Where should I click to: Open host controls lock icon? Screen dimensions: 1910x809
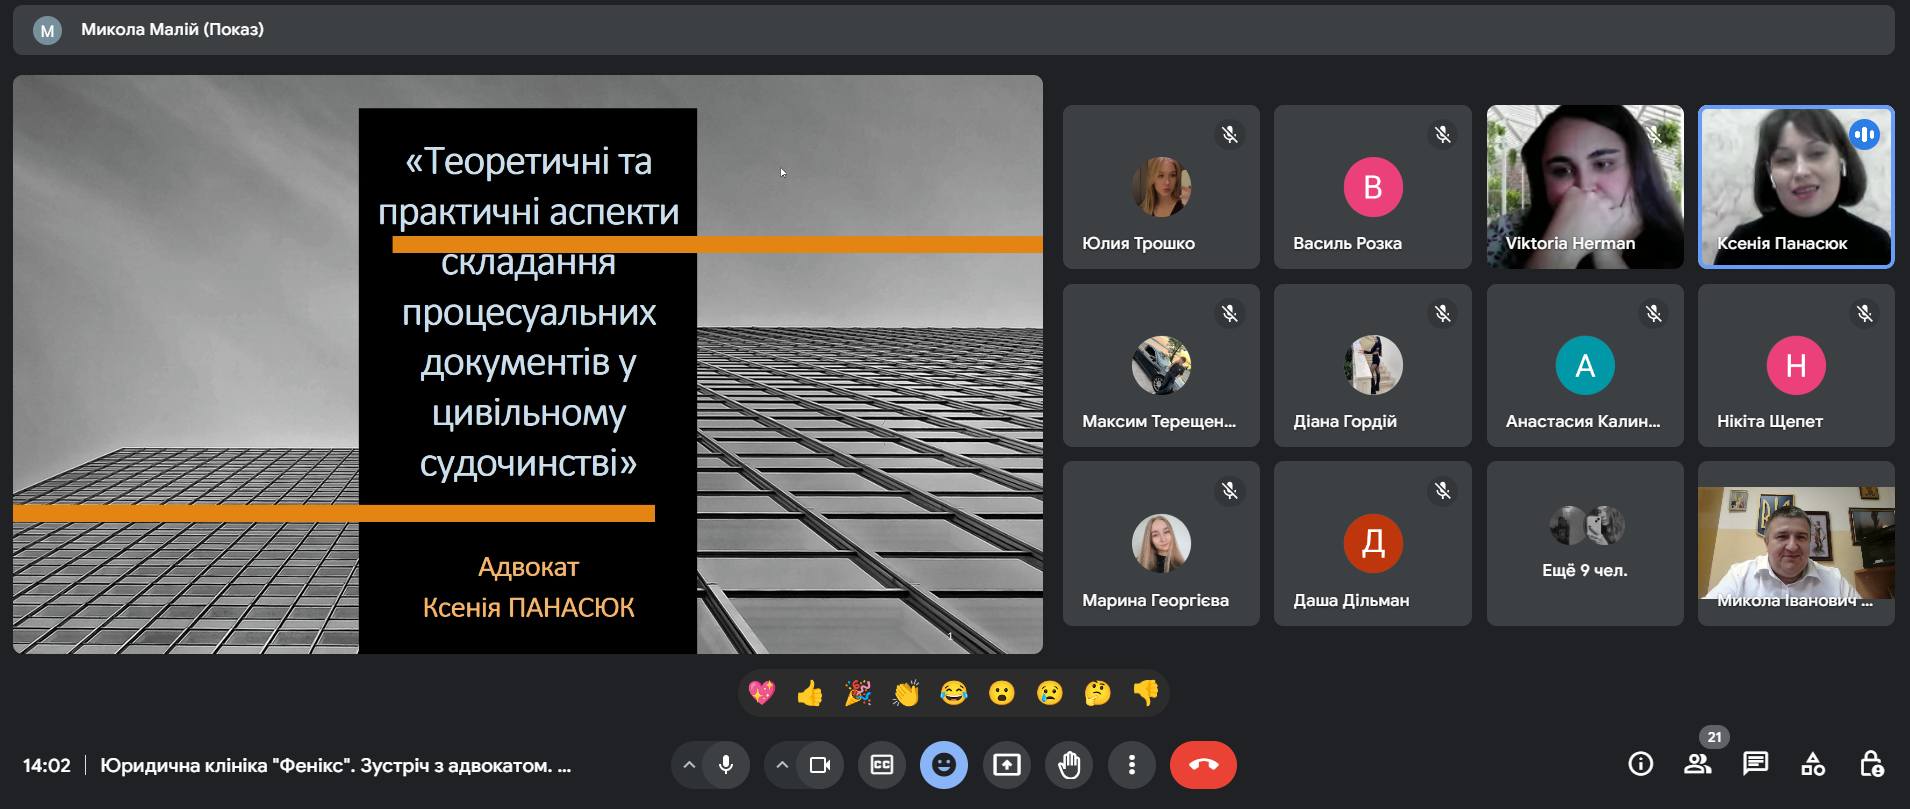(1871, 765)
